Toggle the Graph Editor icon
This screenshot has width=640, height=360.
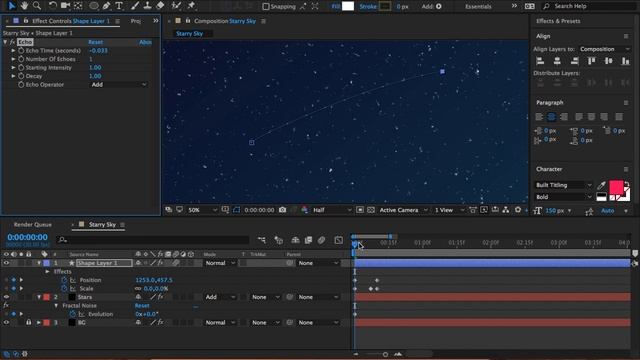click(338, 240)
